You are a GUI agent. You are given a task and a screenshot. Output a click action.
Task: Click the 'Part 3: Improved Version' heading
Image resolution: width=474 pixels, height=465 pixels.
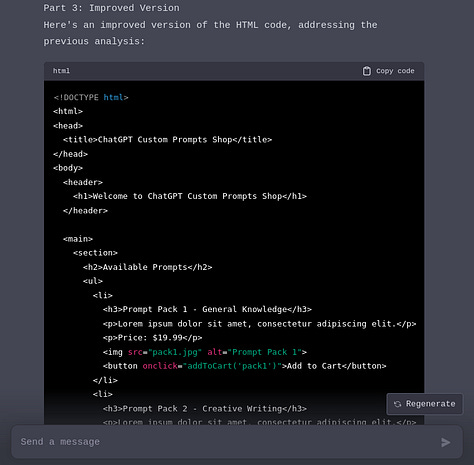[111, 8]
